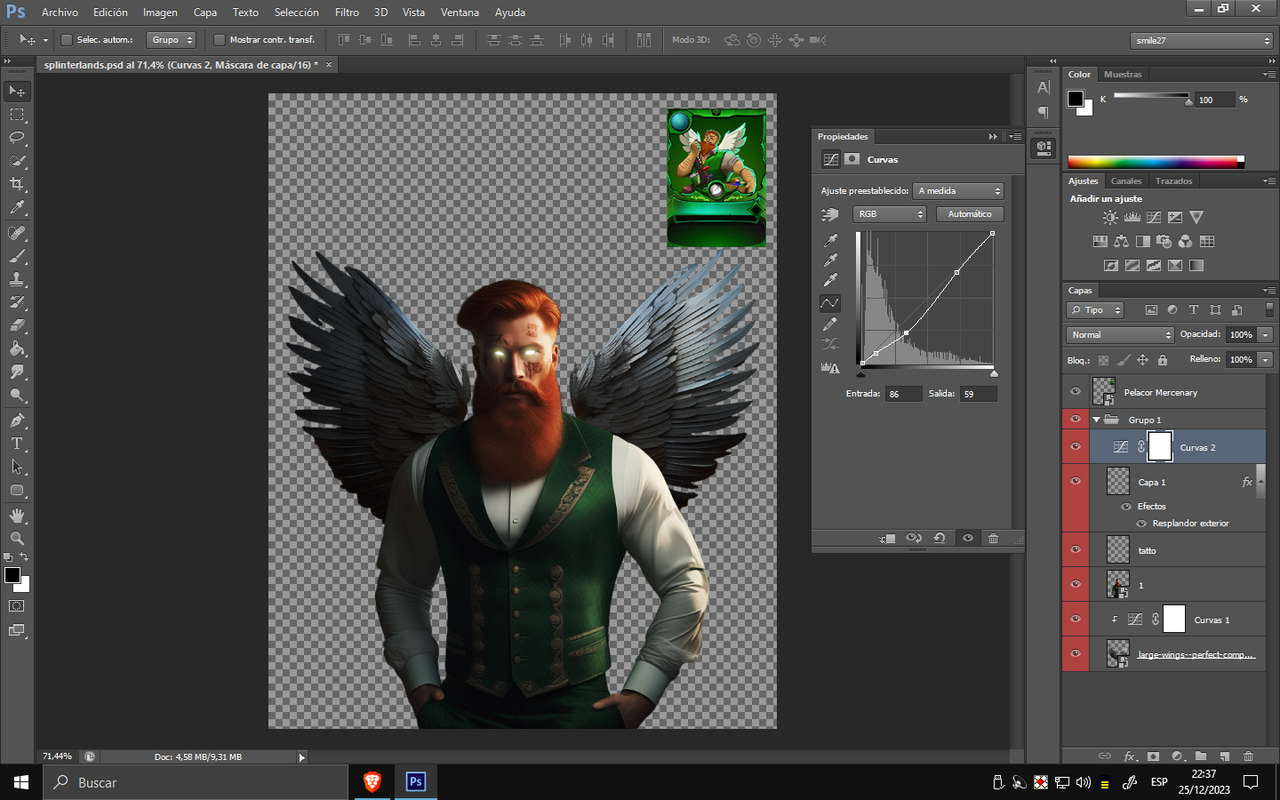Screen dimensions: 1280x800
Task: Select the Crop tool
Action: 17,184
